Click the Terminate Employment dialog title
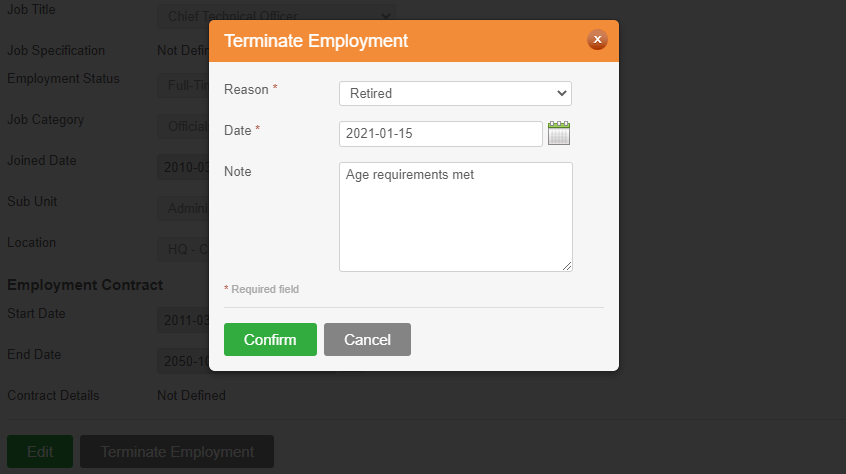The height and width of the screenshot is (474, 846). 316,41
